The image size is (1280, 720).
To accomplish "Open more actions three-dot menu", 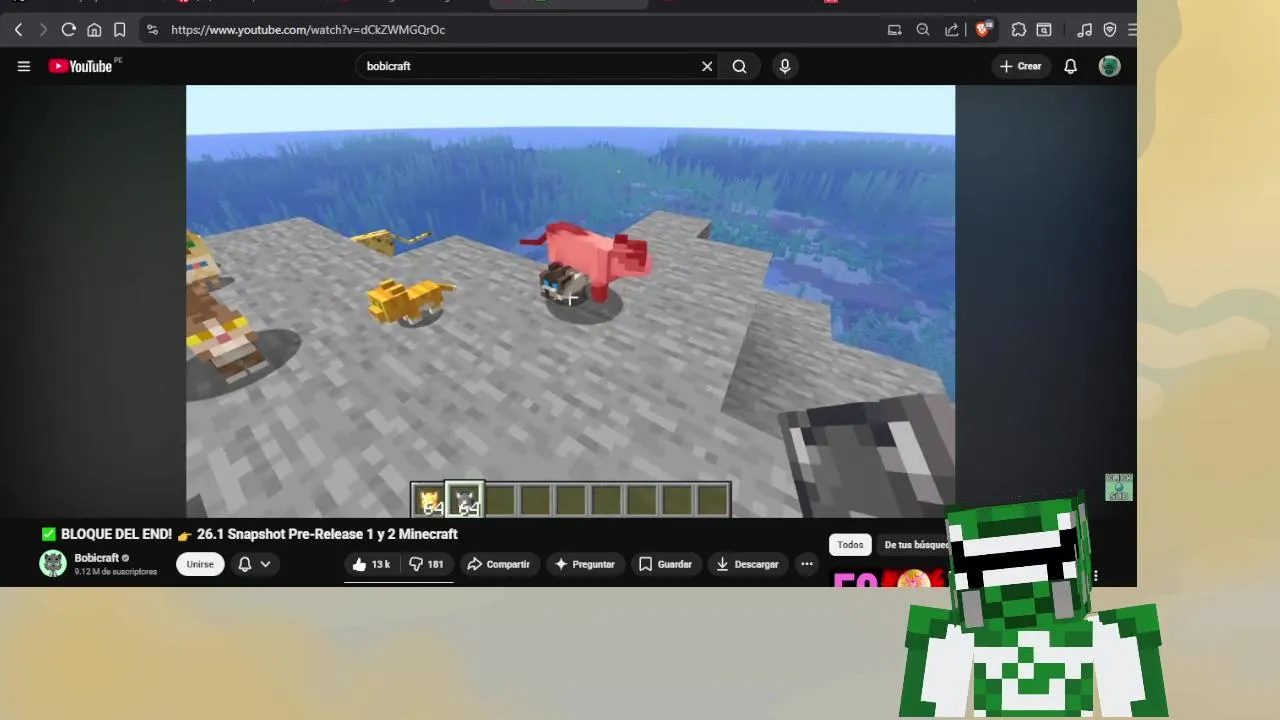I will coord(807,564).
